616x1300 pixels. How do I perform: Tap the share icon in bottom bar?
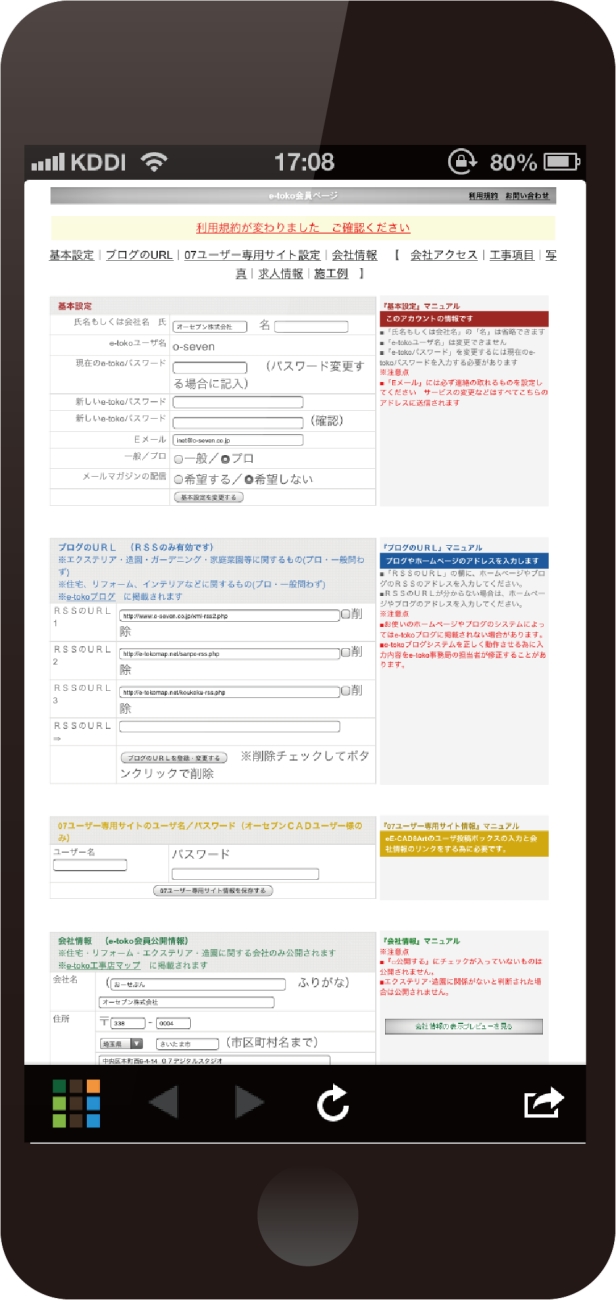(543, 1102)
